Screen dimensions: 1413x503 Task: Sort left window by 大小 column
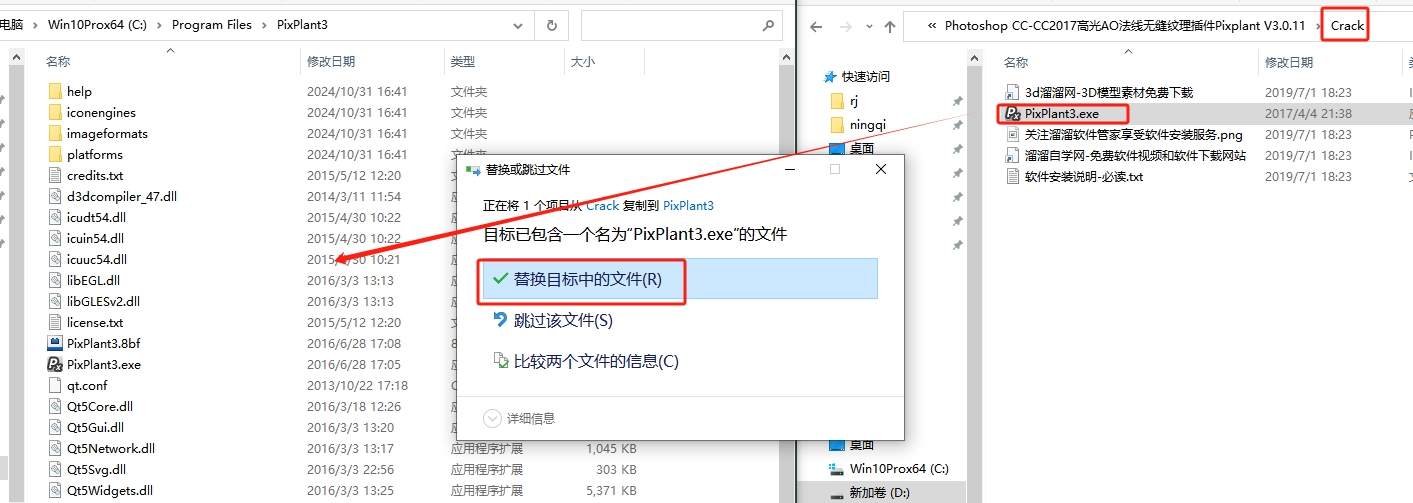[582, 61]
